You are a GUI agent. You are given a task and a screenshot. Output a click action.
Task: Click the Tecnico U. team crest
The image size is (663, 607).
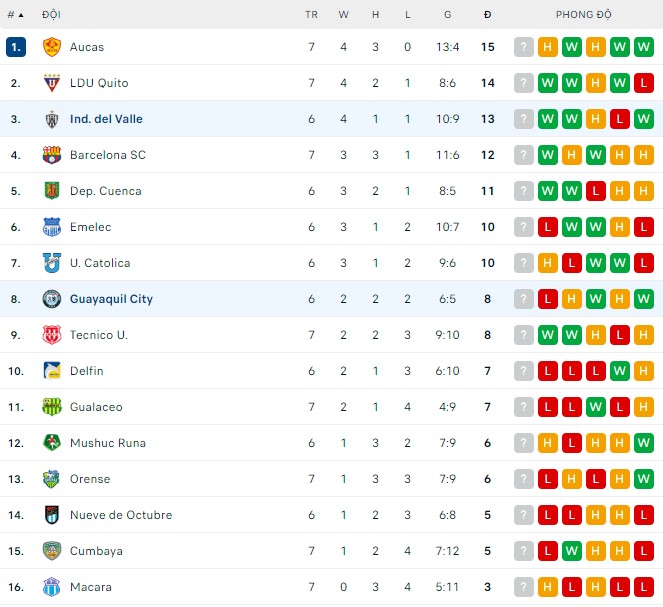coord(52,335)
